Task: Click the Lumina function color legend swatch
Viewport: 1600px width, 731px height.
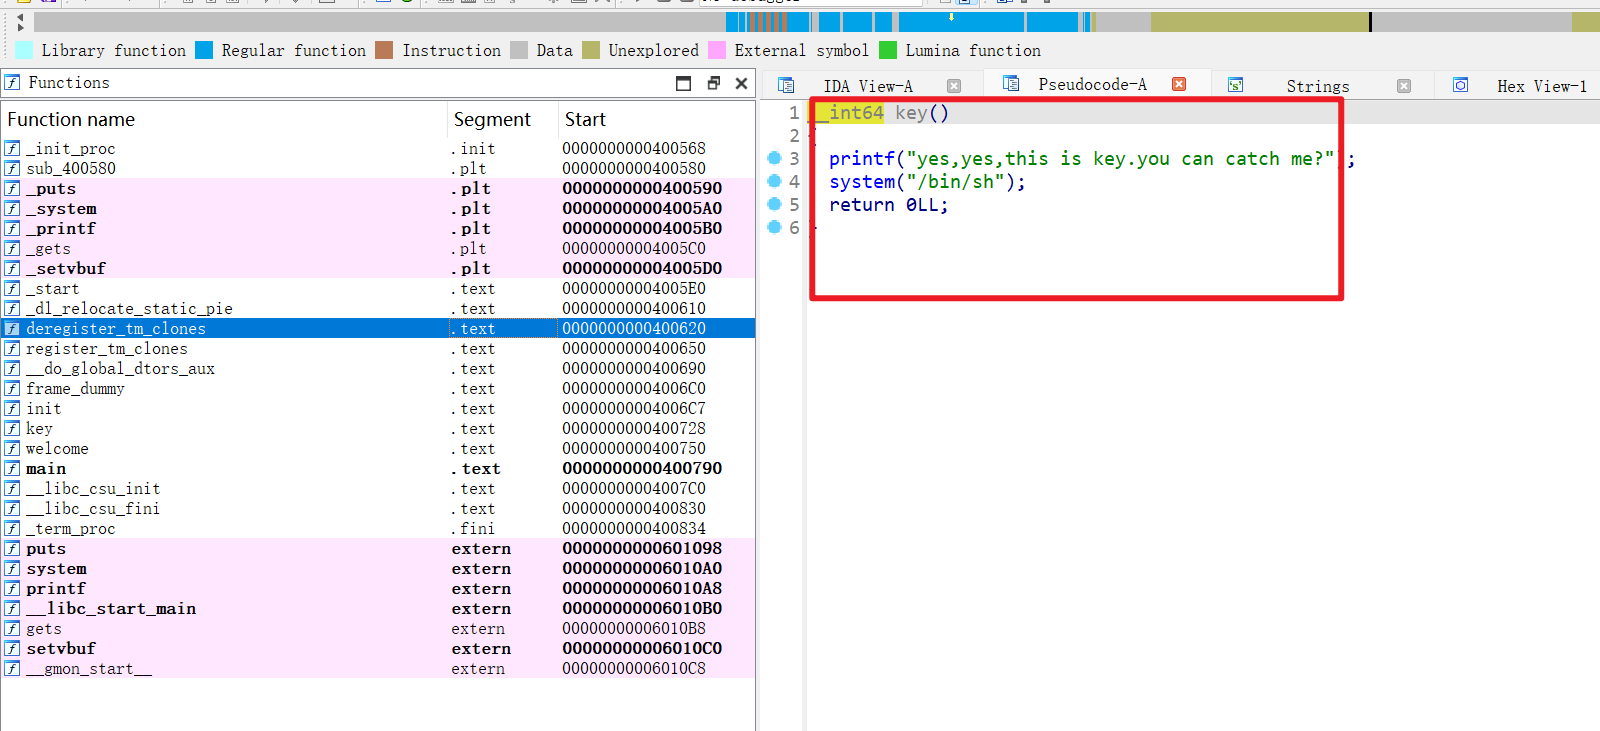Action: pos(888,50)
